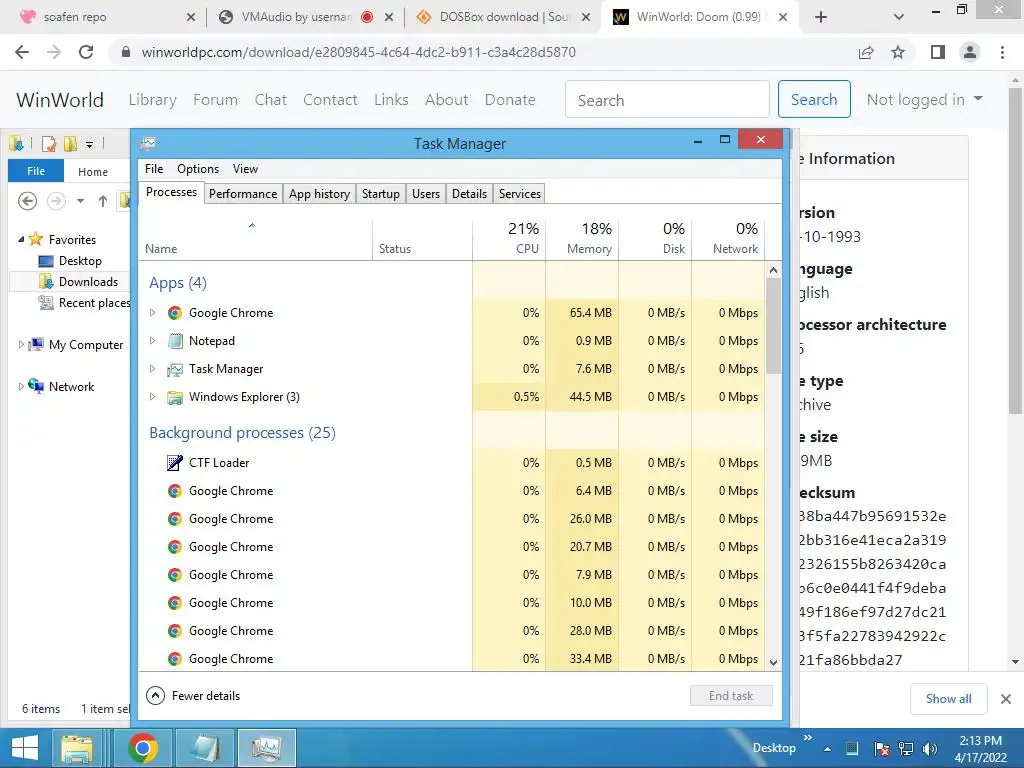The image size is (1024, 768).
Task: Open Task Manager View menu
Action: coord(246,169)
